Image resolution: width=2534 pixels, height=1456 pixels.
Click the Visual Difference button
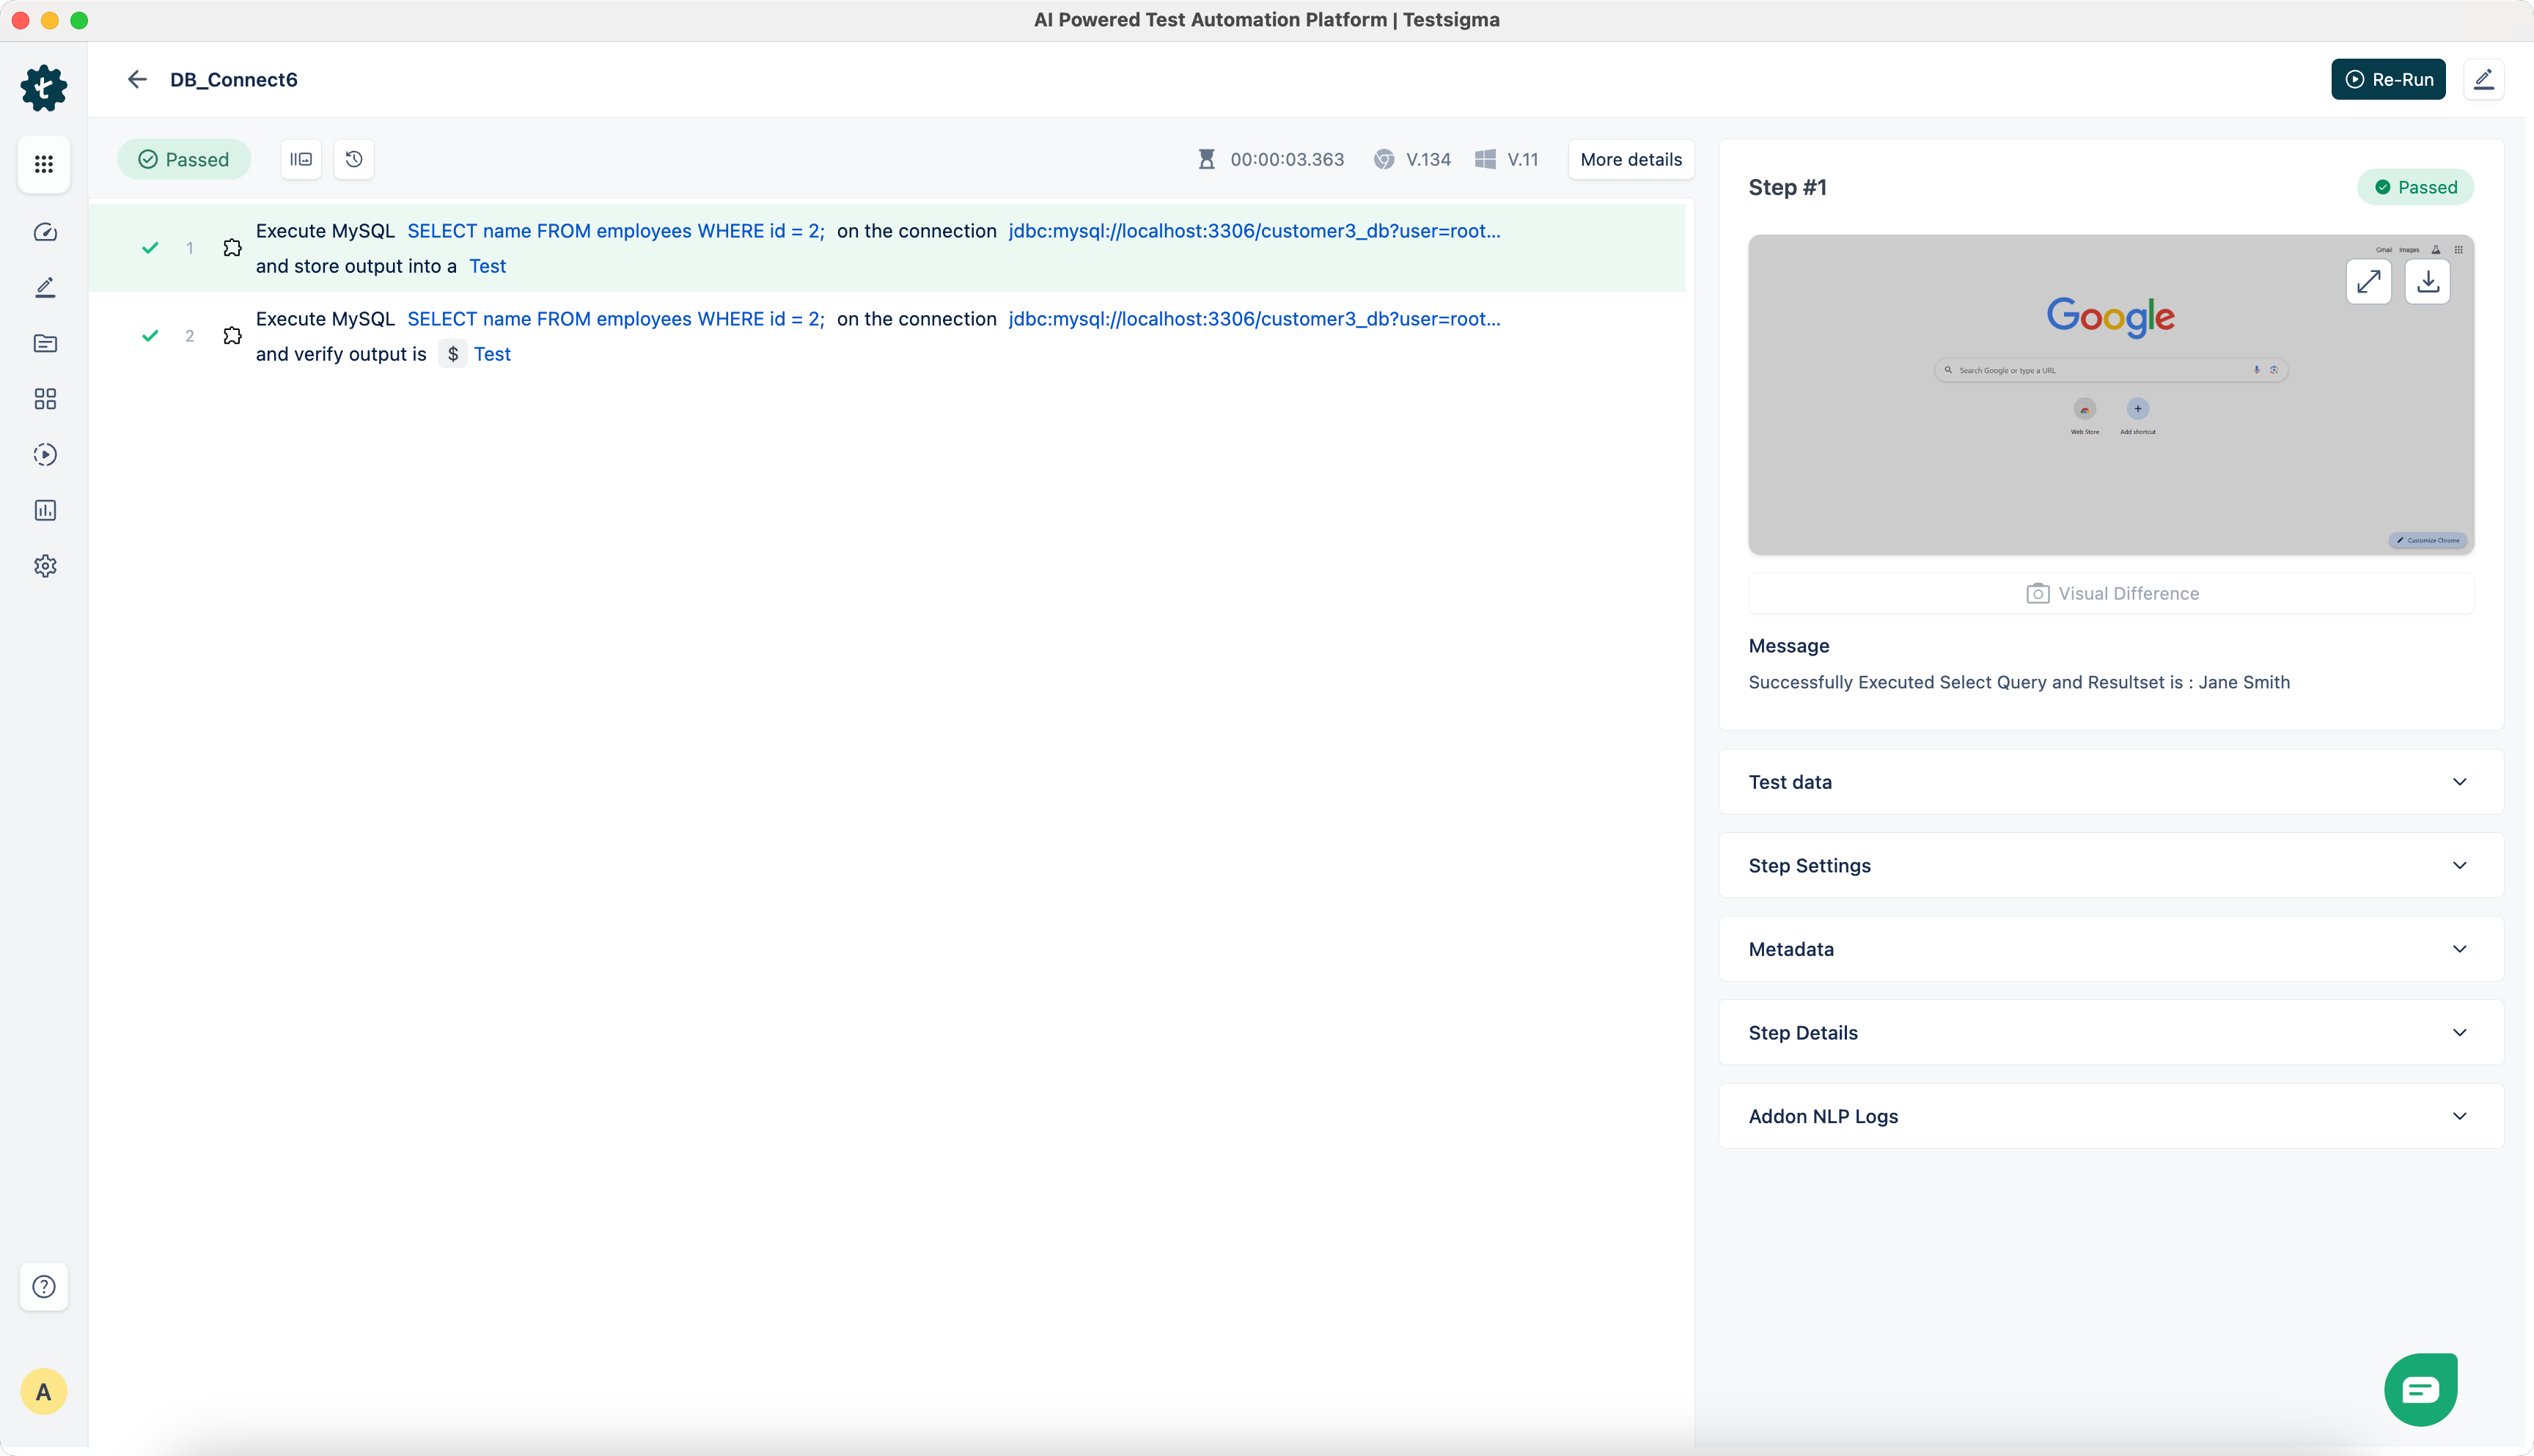click(2111, 593)
